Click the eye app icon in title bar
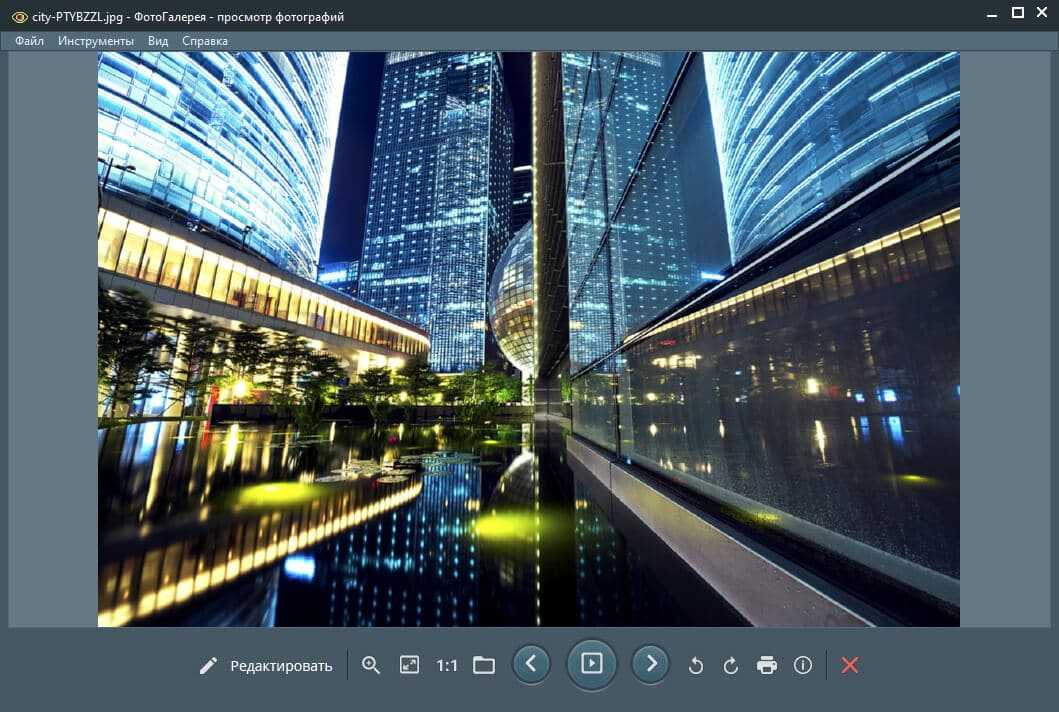 [18, 16]
